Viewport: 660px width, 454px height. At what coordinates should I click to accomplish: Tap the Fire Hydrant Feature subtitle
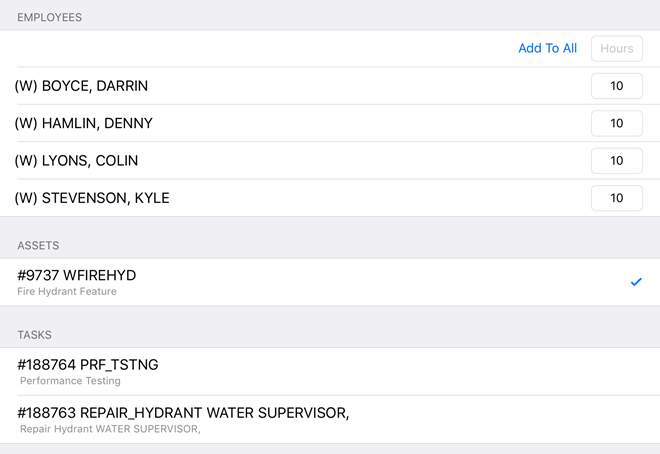tap(67, 292)
